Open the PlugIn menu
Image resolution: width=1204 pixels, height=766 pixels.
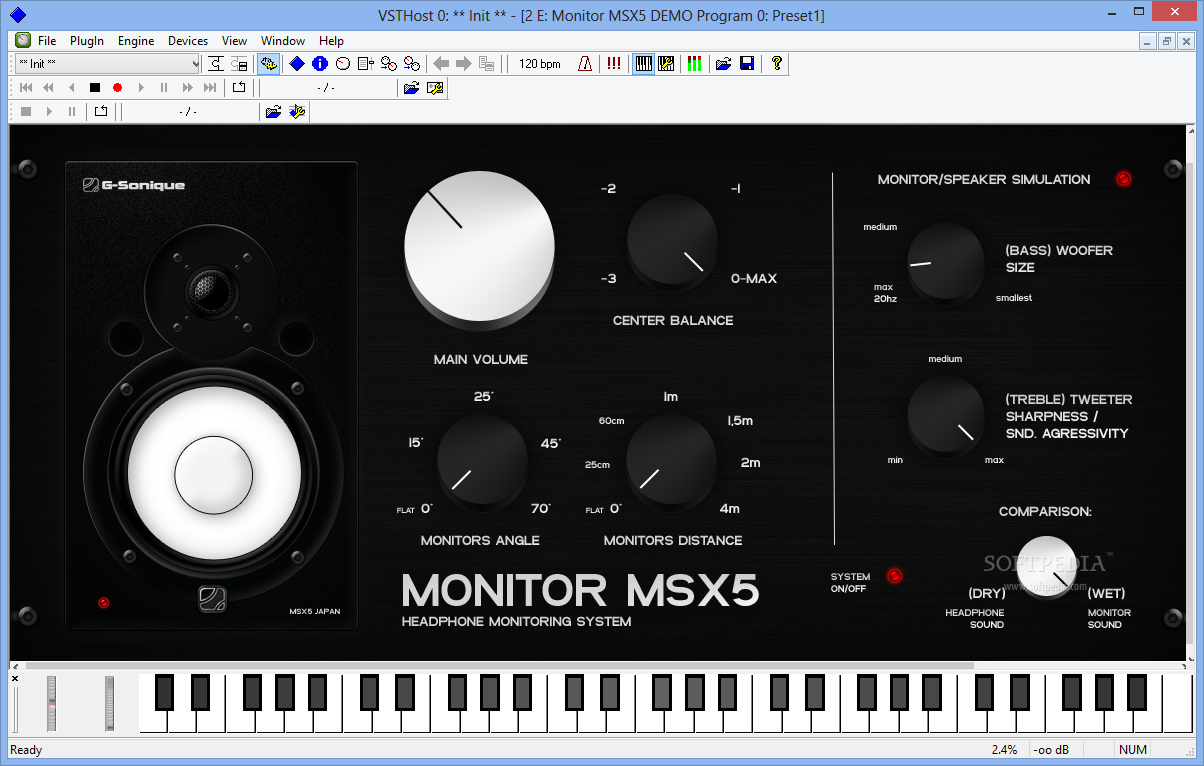pyautogui.click(x=87, y=41)
